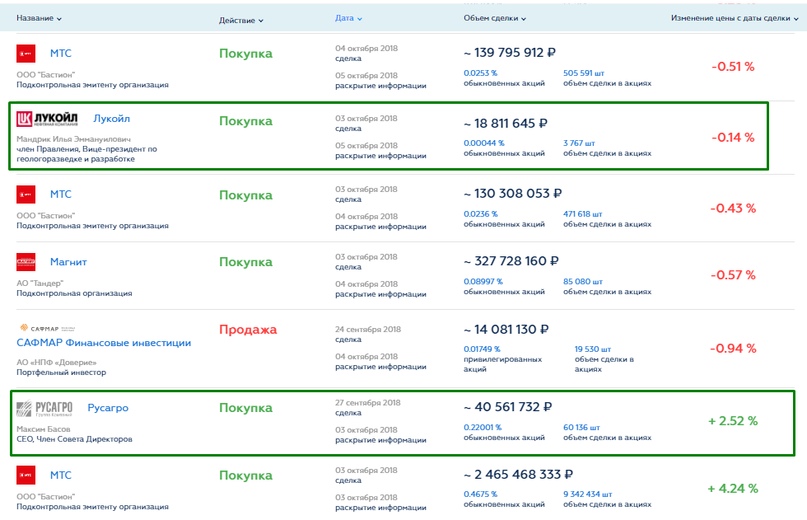Click share count 19 530 шт
The image size is (807, 520).
[x=593, y=349]
